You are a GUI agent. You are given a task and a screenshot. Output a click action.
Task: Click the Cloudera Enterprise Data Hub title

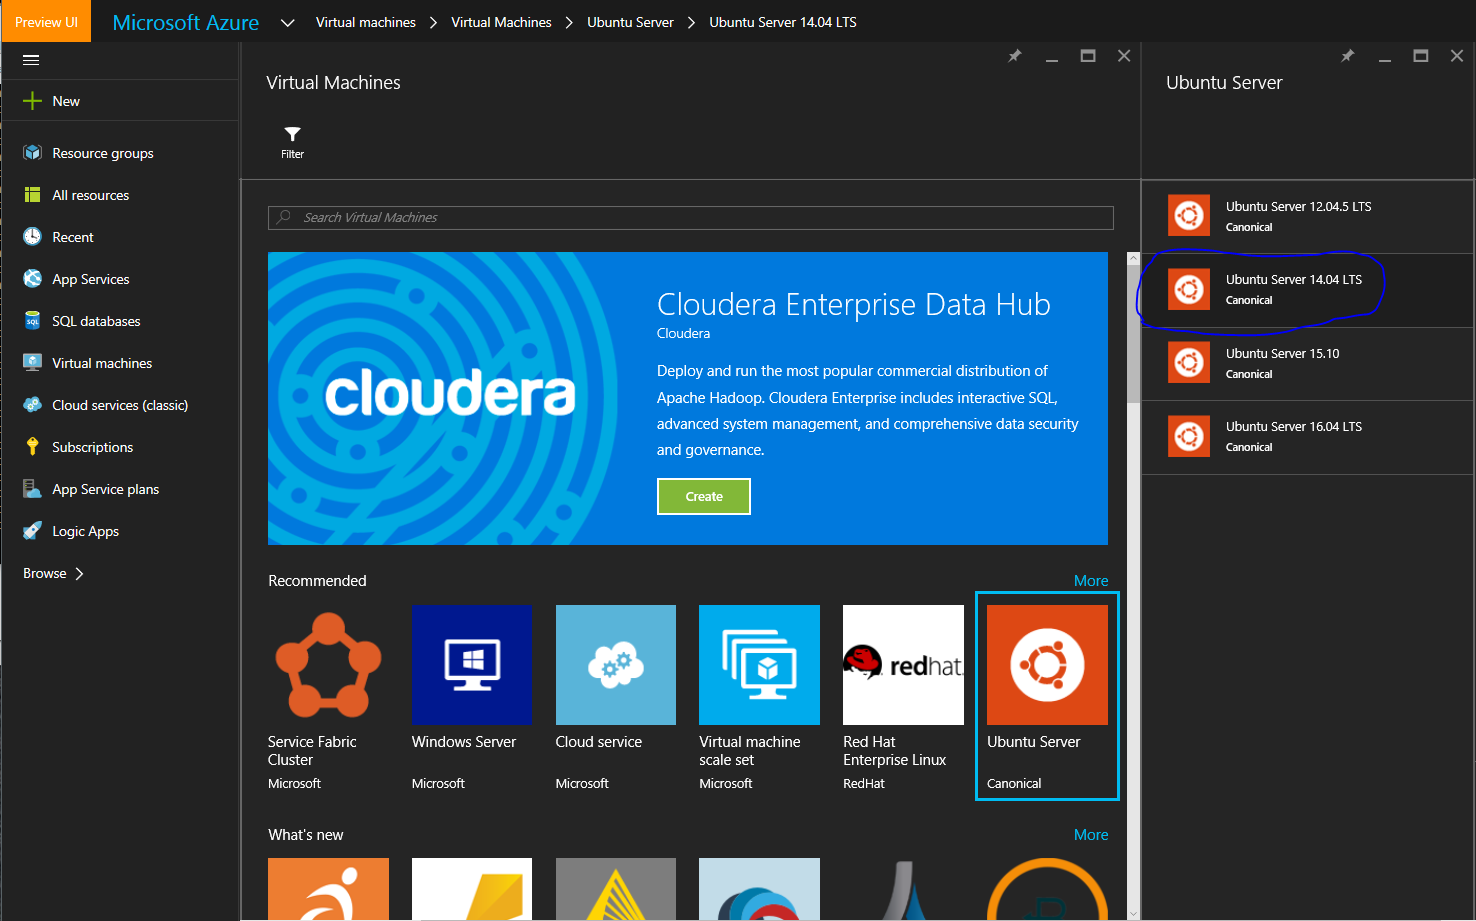853,304
